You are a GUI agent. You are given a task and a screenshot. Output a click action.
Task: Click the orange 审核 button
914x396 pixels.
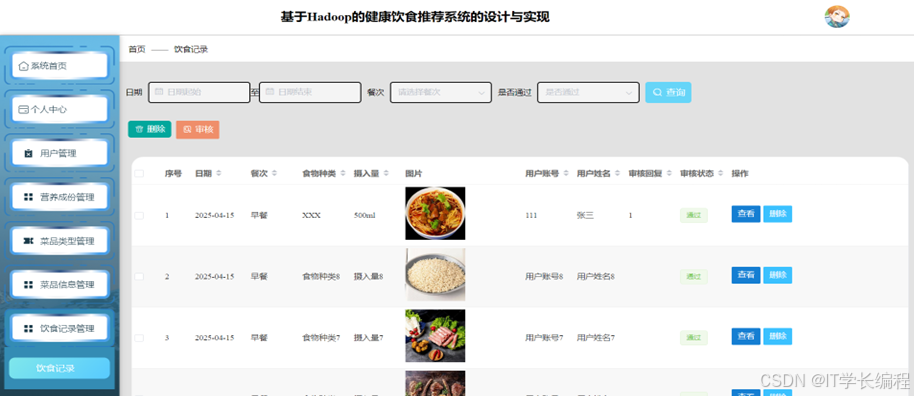(x=198, y=129)
